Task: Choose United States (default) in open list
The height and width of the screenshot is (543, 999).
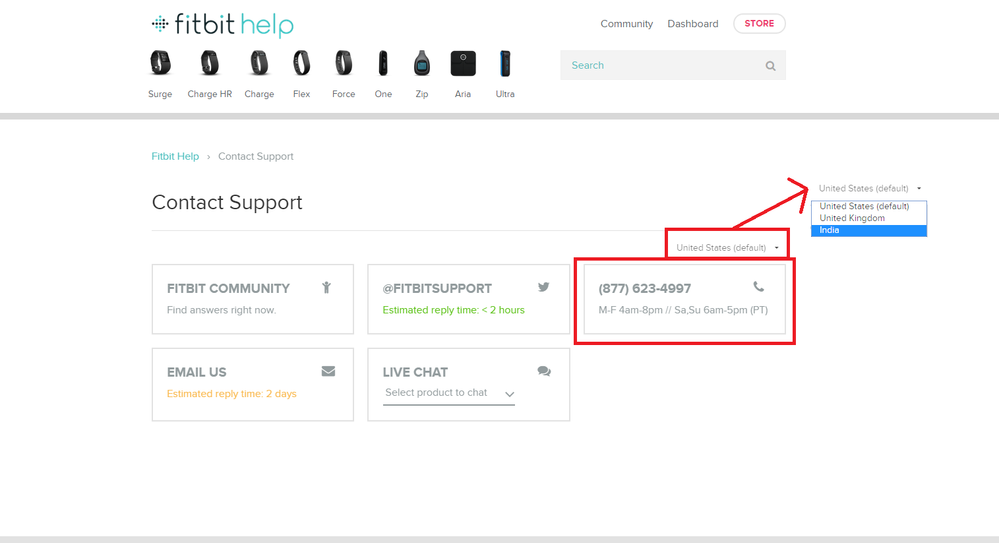Action: (869, 206)
